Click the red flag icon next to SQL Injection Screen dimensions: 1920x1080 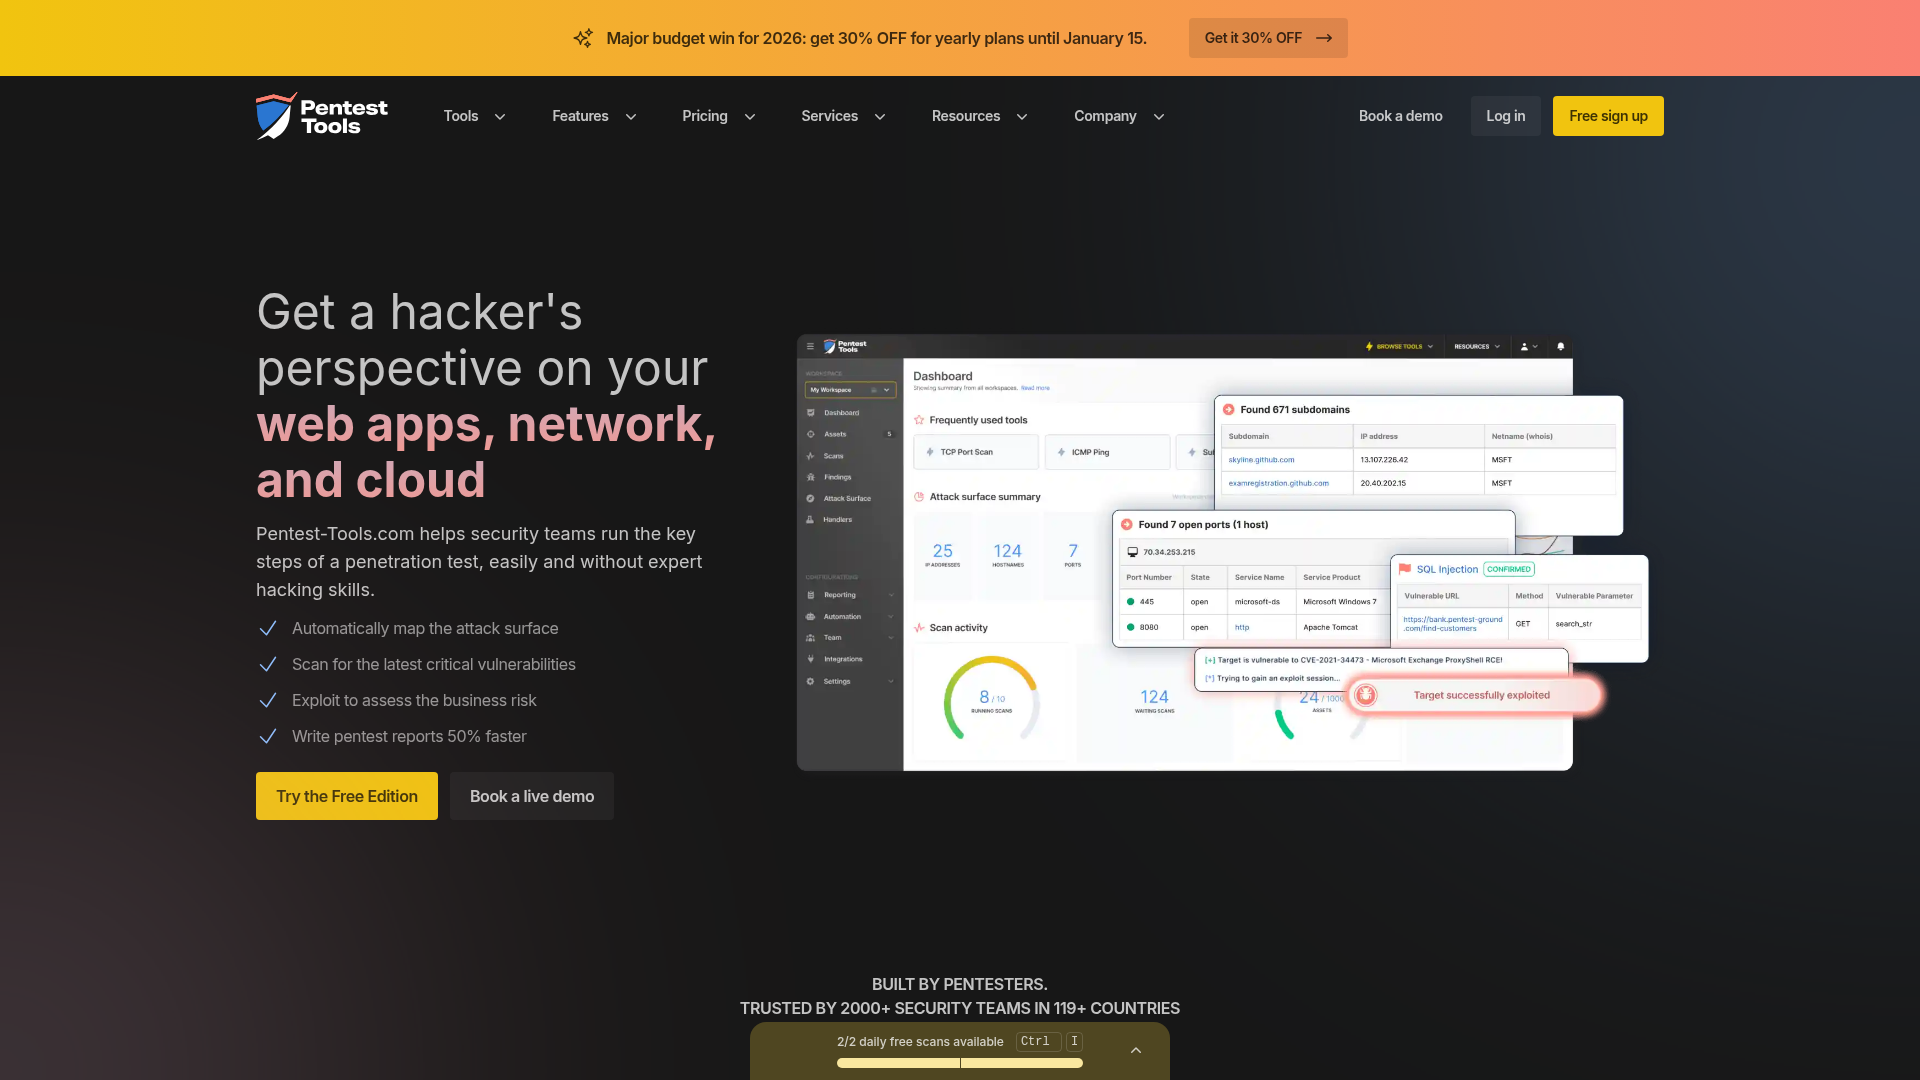pyautogui.click(x=1404, y=569)
